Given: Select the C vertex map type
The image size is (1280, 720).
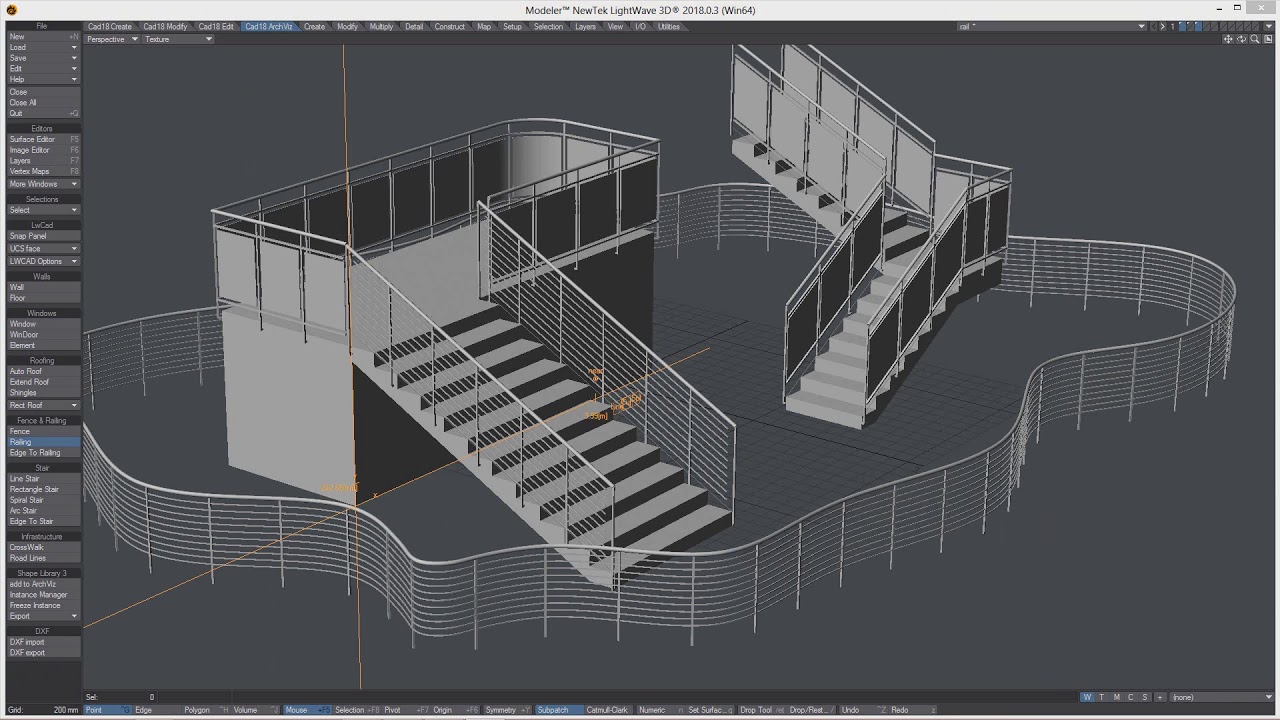Looking at the screenshot, I should 1130,697.
